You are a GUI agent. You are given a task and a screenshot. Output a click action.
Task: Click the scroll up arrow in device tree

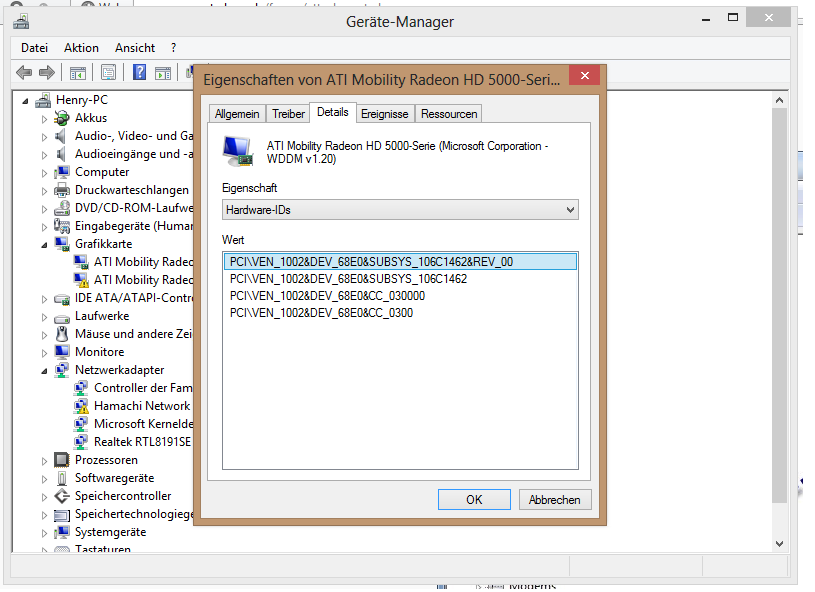tap(779, 100)
